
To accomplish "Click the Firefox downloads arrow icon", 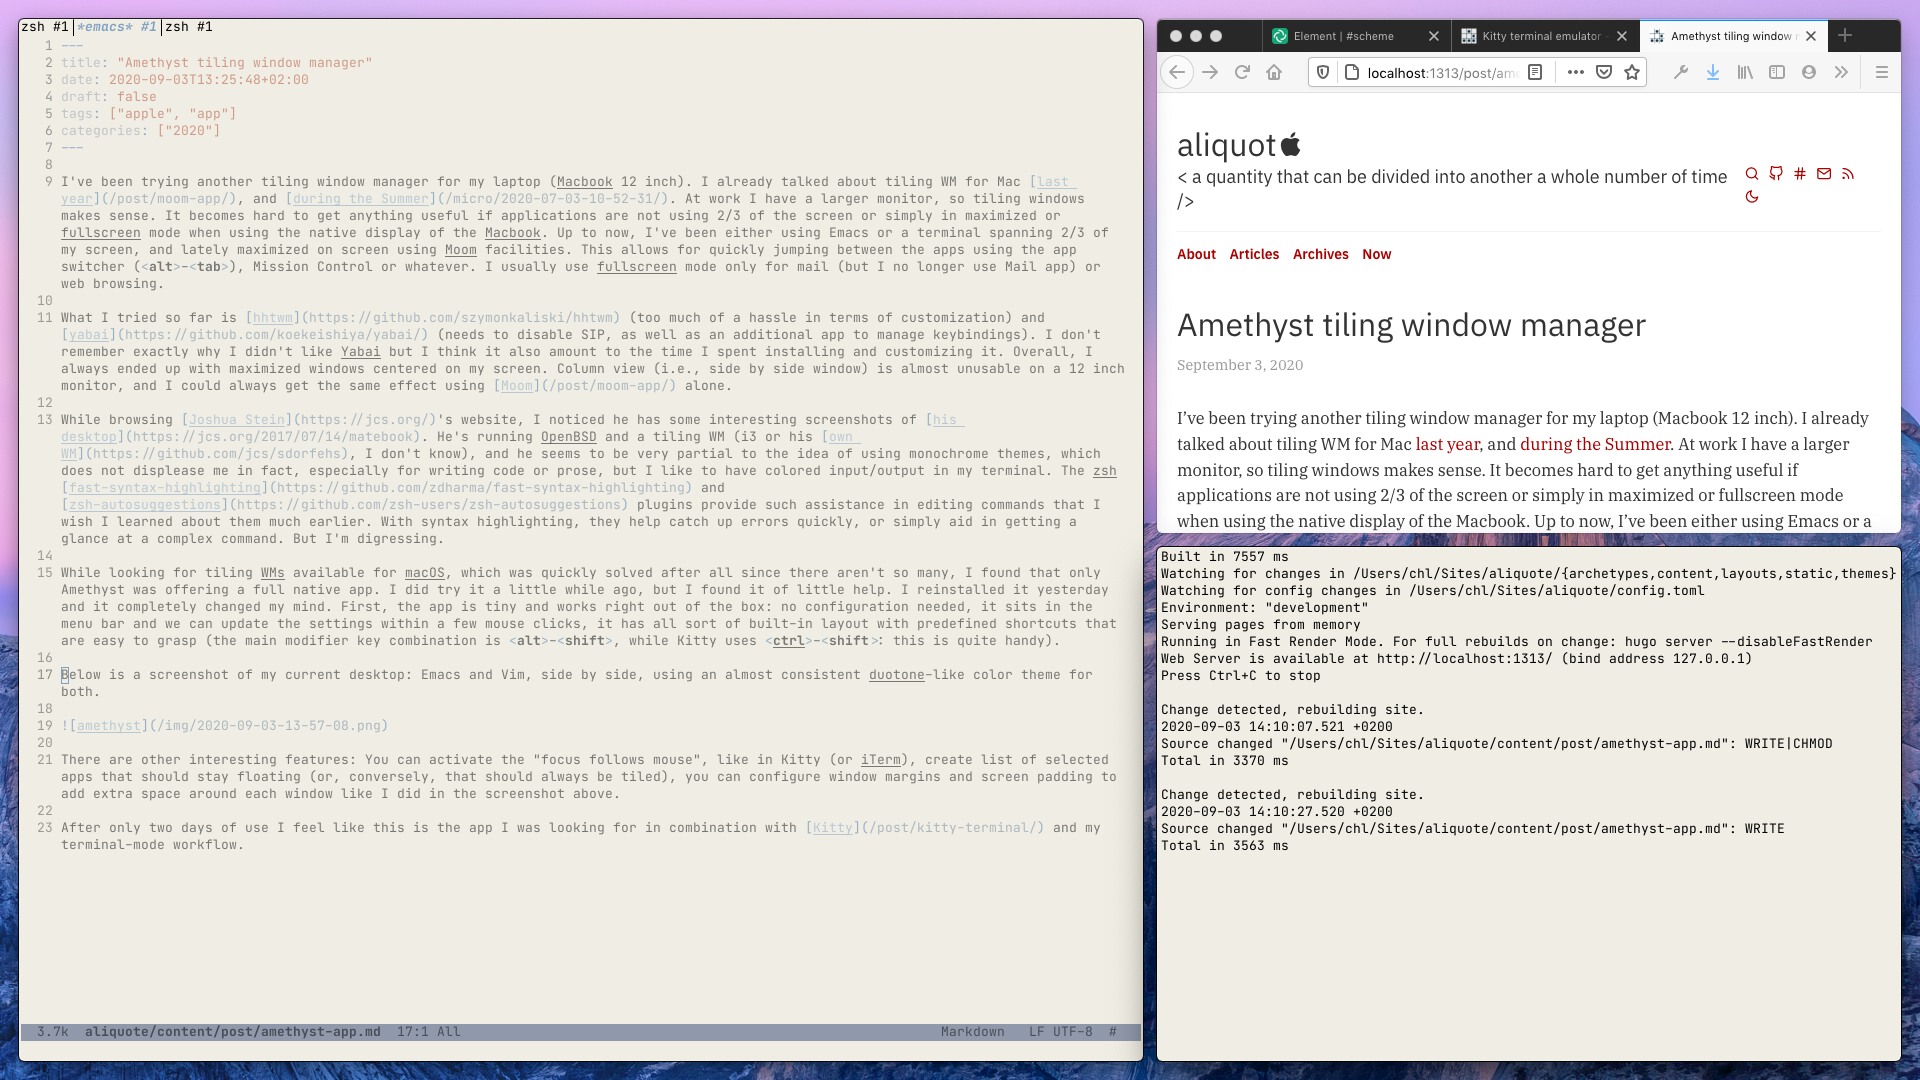I will [1713, 72].
